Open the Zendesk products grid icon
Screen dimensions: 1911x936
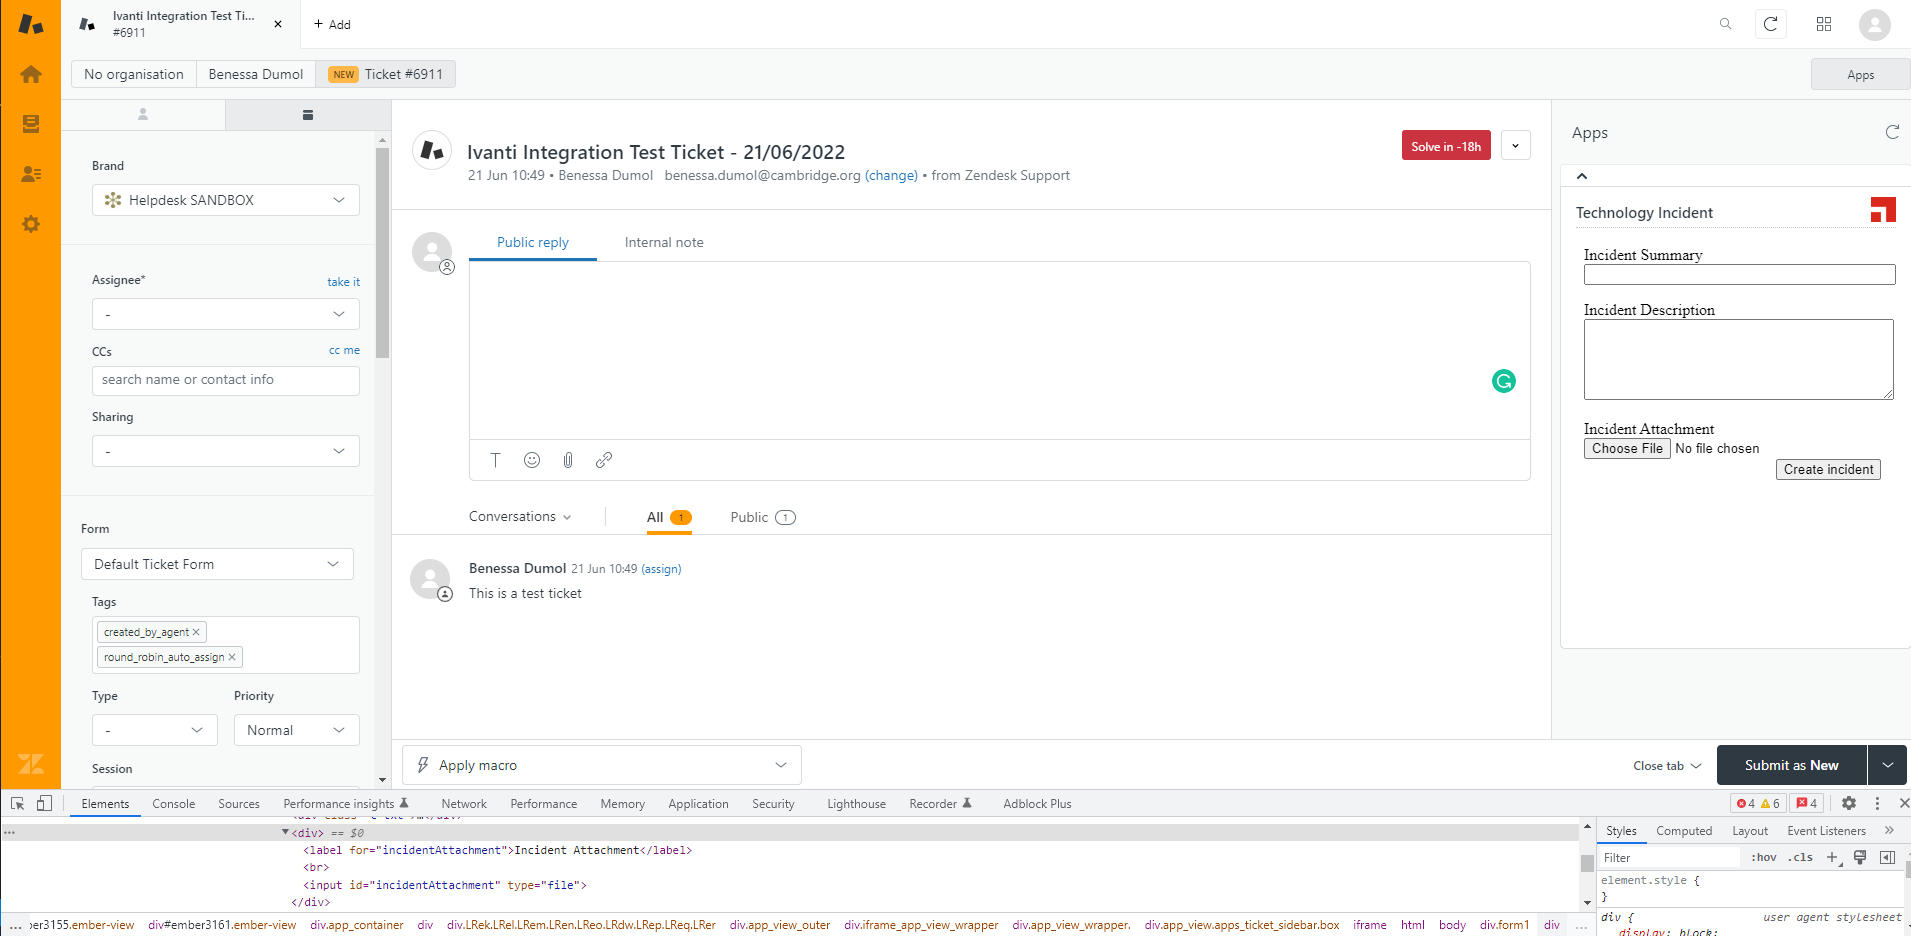(x=1824, y=24)
